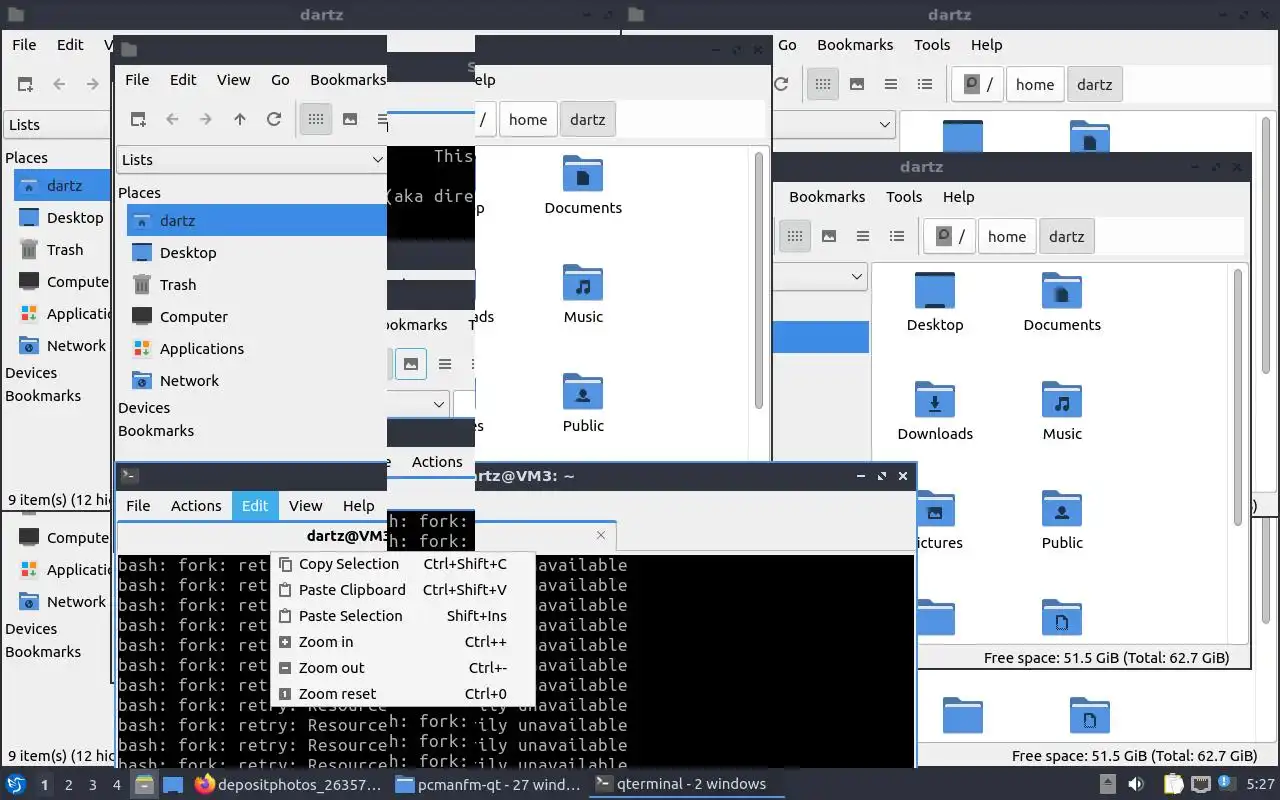The image size is (1280, 800).
Task: Go back in foreground left file manager toolbar
Action: click(172, 119)
